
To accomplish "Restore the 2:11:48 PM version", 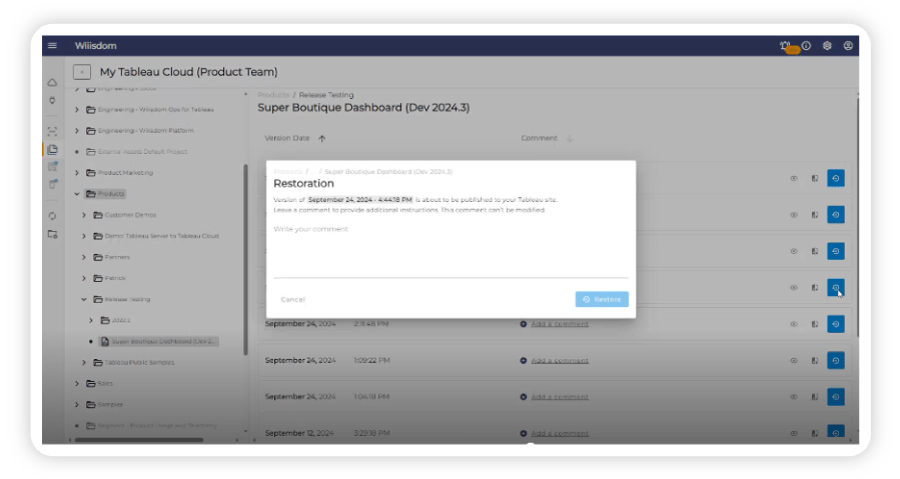I will (836, 324).
